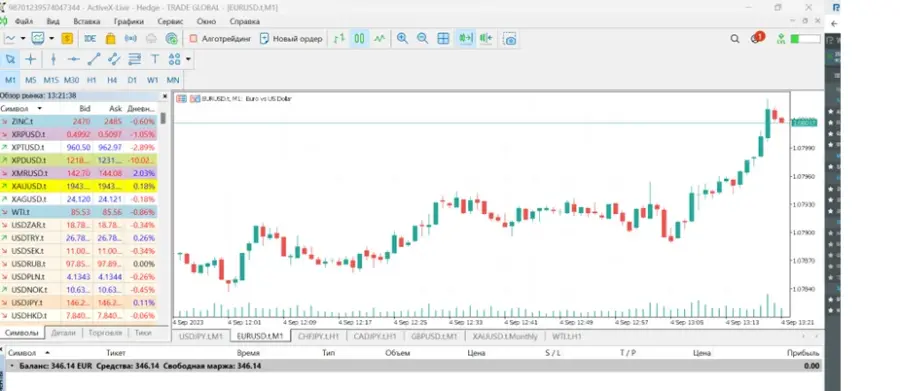Click the Прибыль column header

click(804, 353)
